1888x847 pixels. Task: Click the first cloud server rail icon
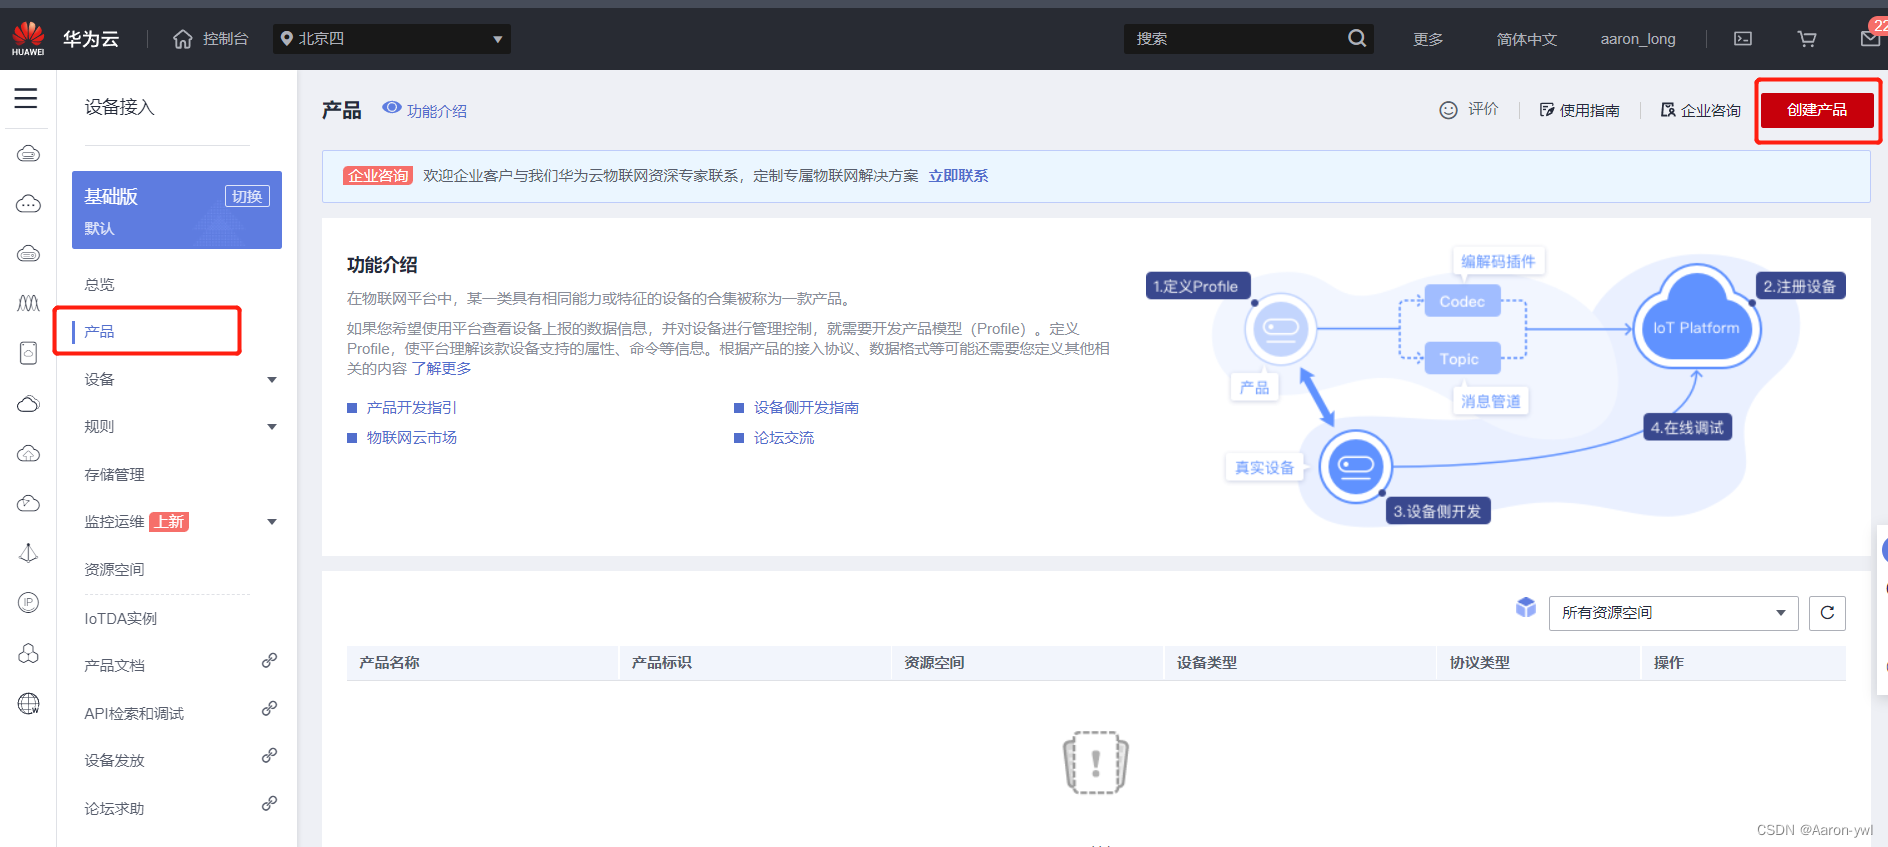coord(29,153)
